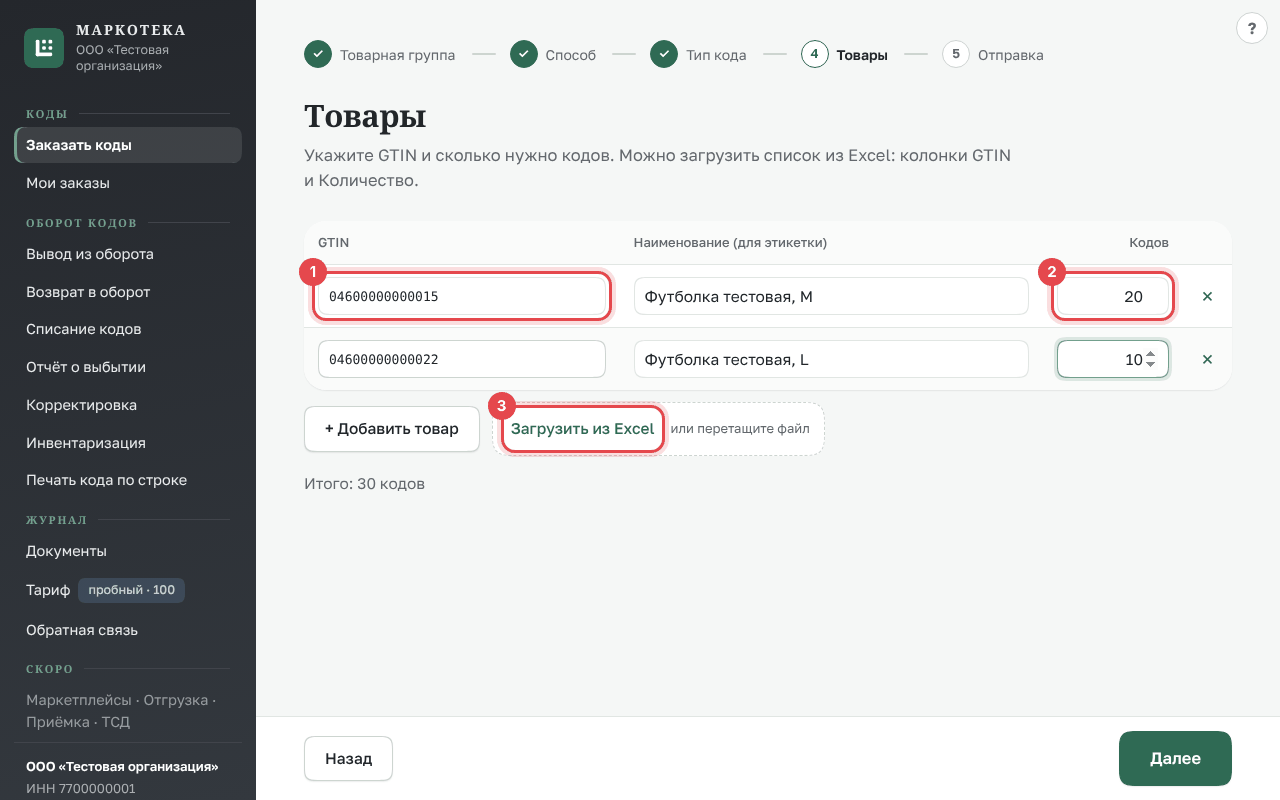Open Вывод из оборота
Screen dimensions: 1280x800
click(128, 254)
